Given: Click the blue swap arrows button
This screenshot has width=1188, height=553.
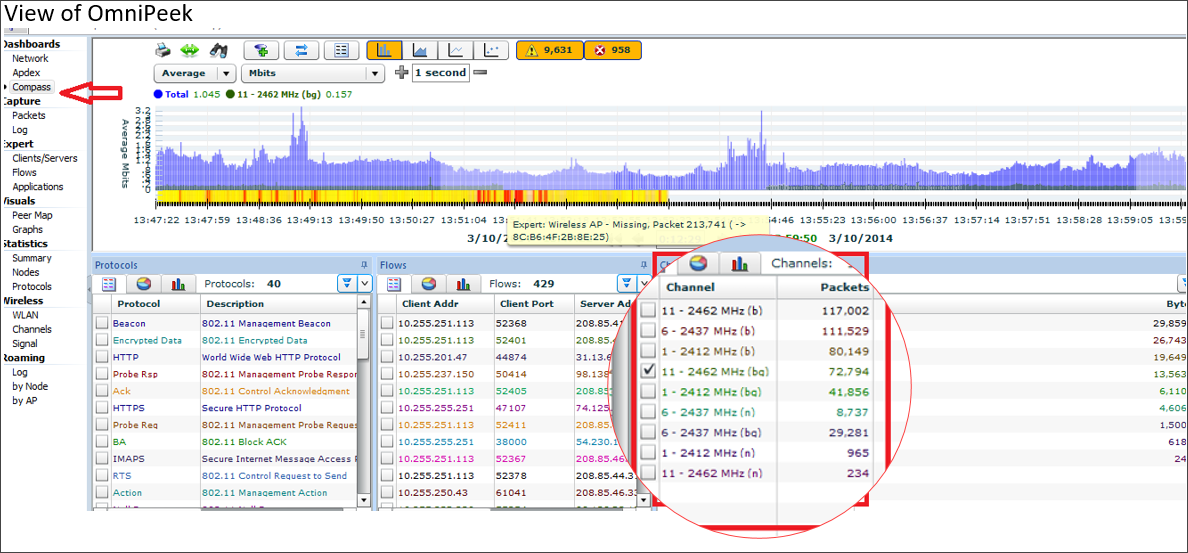Looking at the screenshot, I should (302, 51).
